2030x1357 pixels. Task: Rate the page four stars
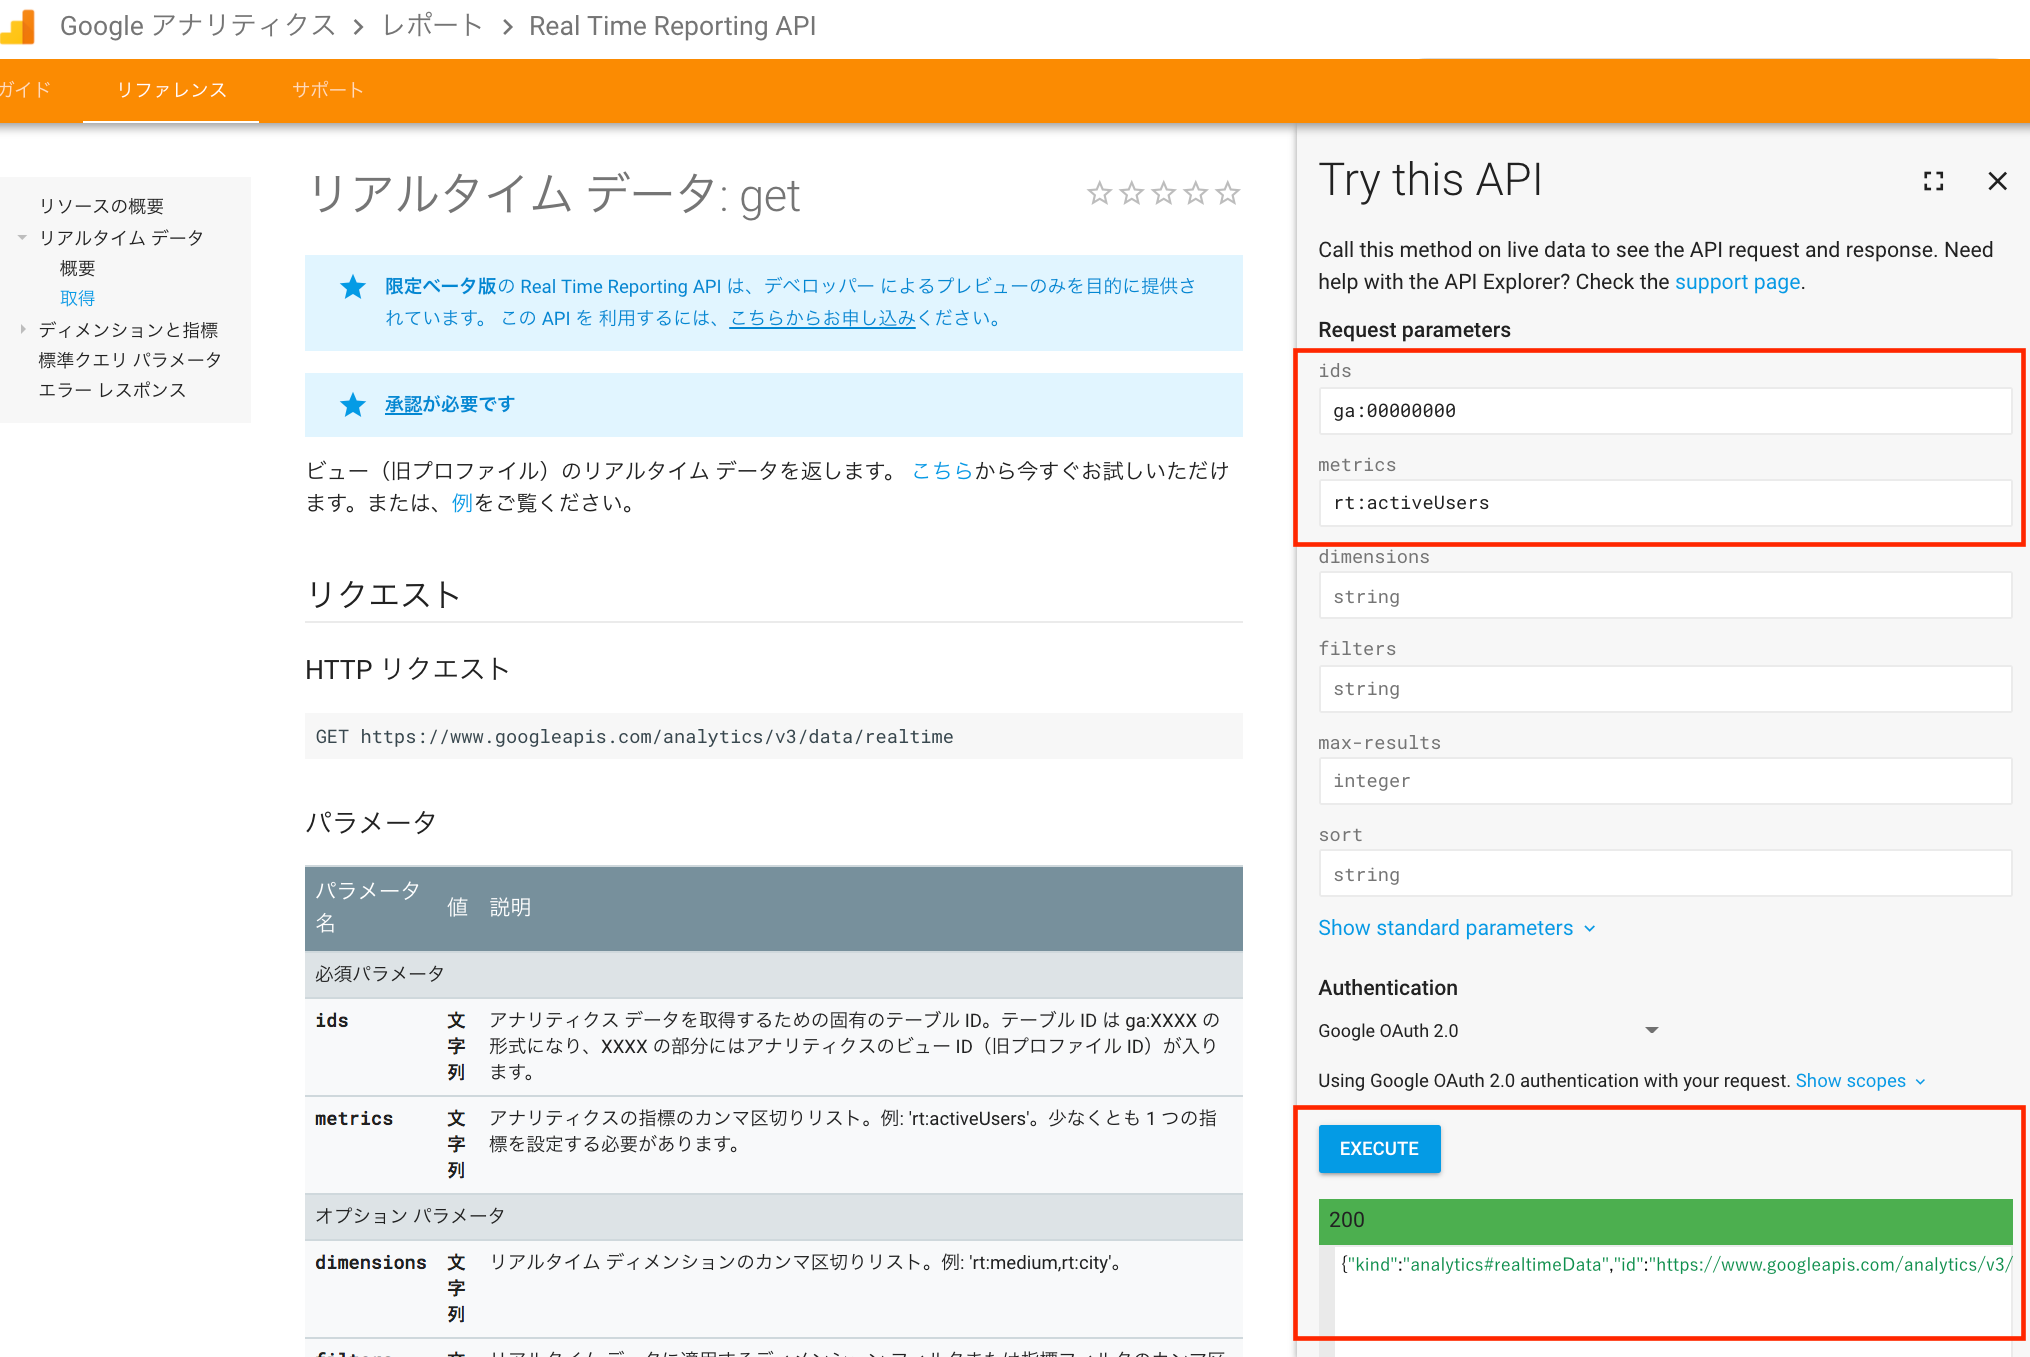1195,193
